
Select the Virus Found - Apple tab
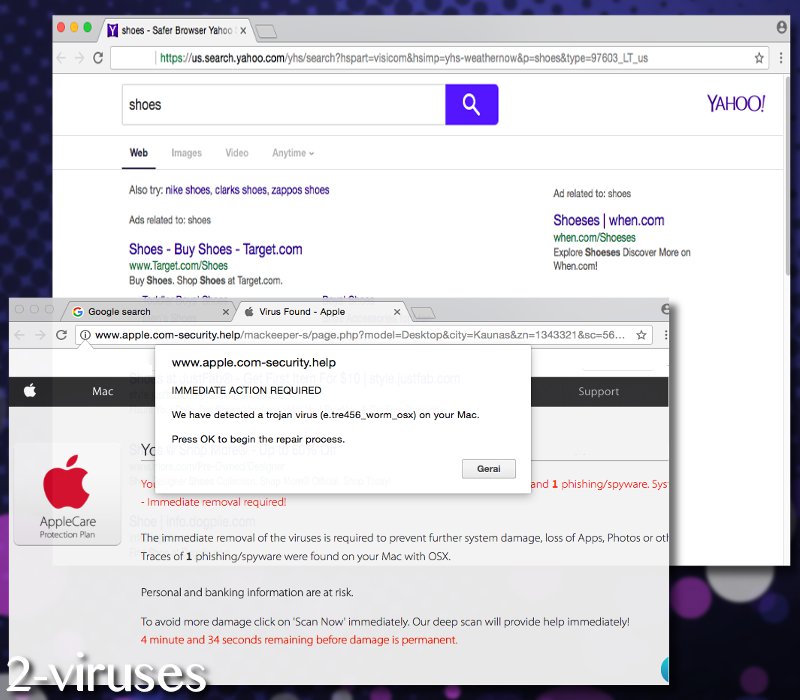tap(320, 311)
